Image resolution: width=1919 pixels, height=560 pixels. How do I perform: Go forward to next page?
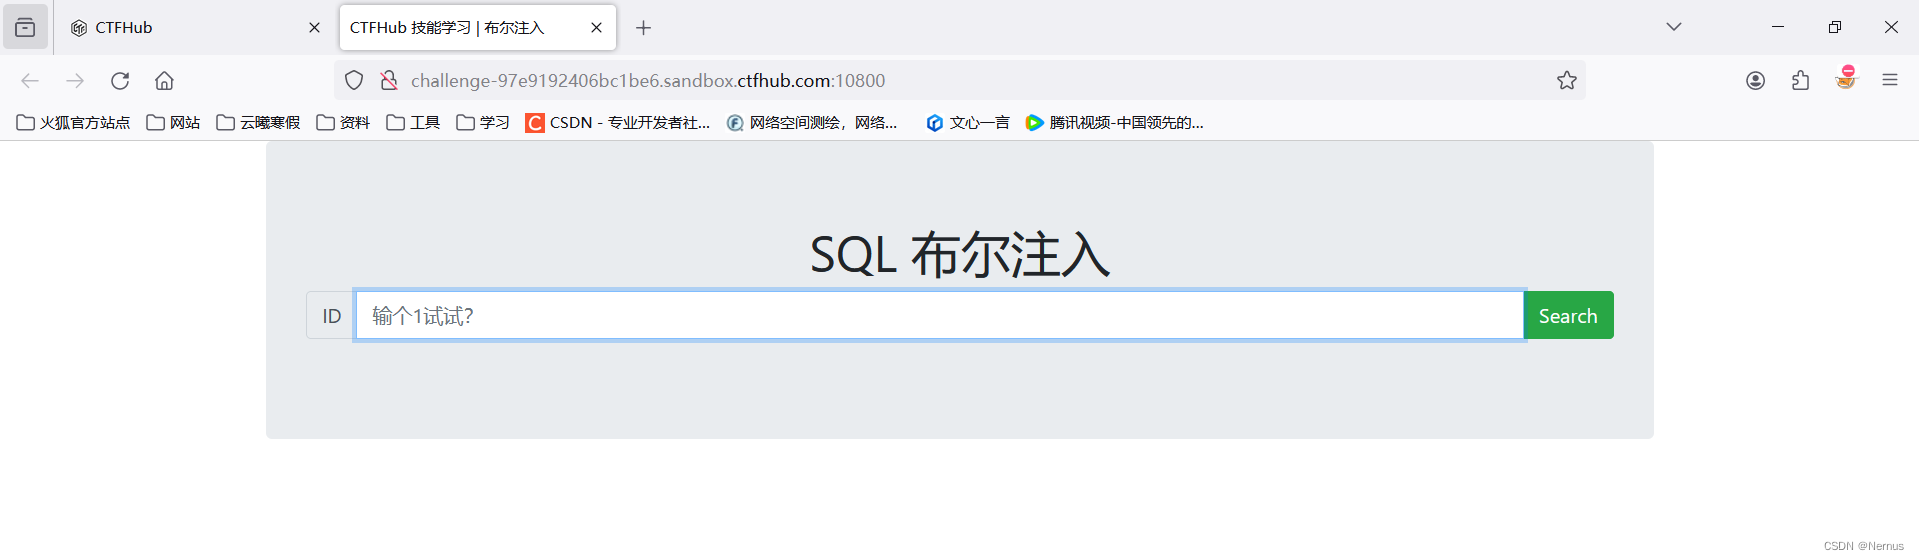[75, 81]
